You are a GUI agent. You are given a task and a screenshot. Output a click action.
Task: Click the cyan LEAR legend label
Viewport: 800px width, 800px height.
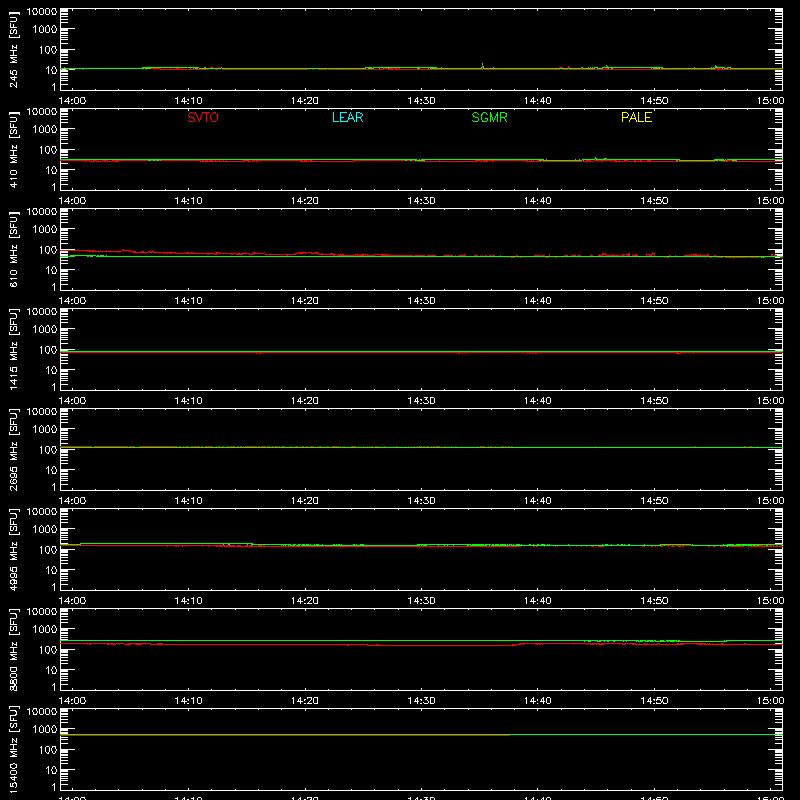(x=347, y=117)
